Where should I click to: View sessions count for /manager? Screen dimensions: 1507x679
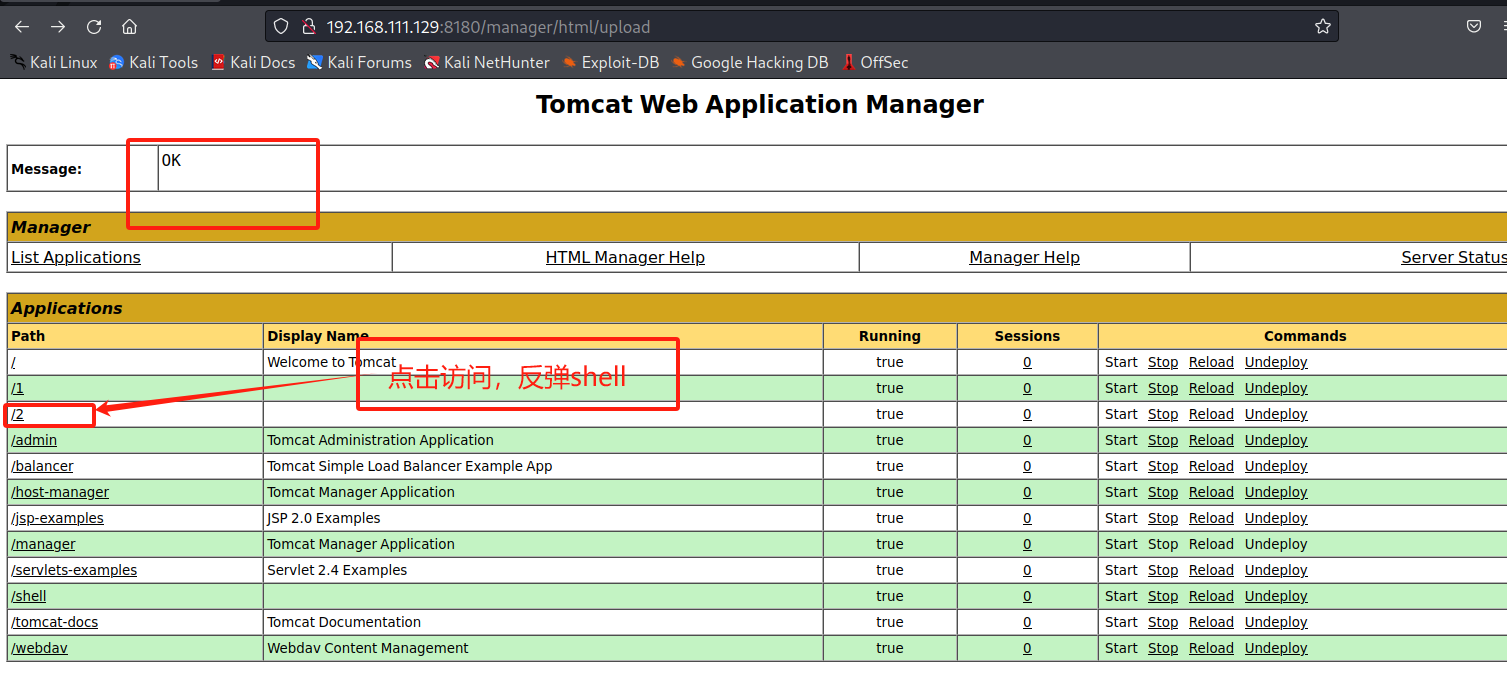[1027, 544]
